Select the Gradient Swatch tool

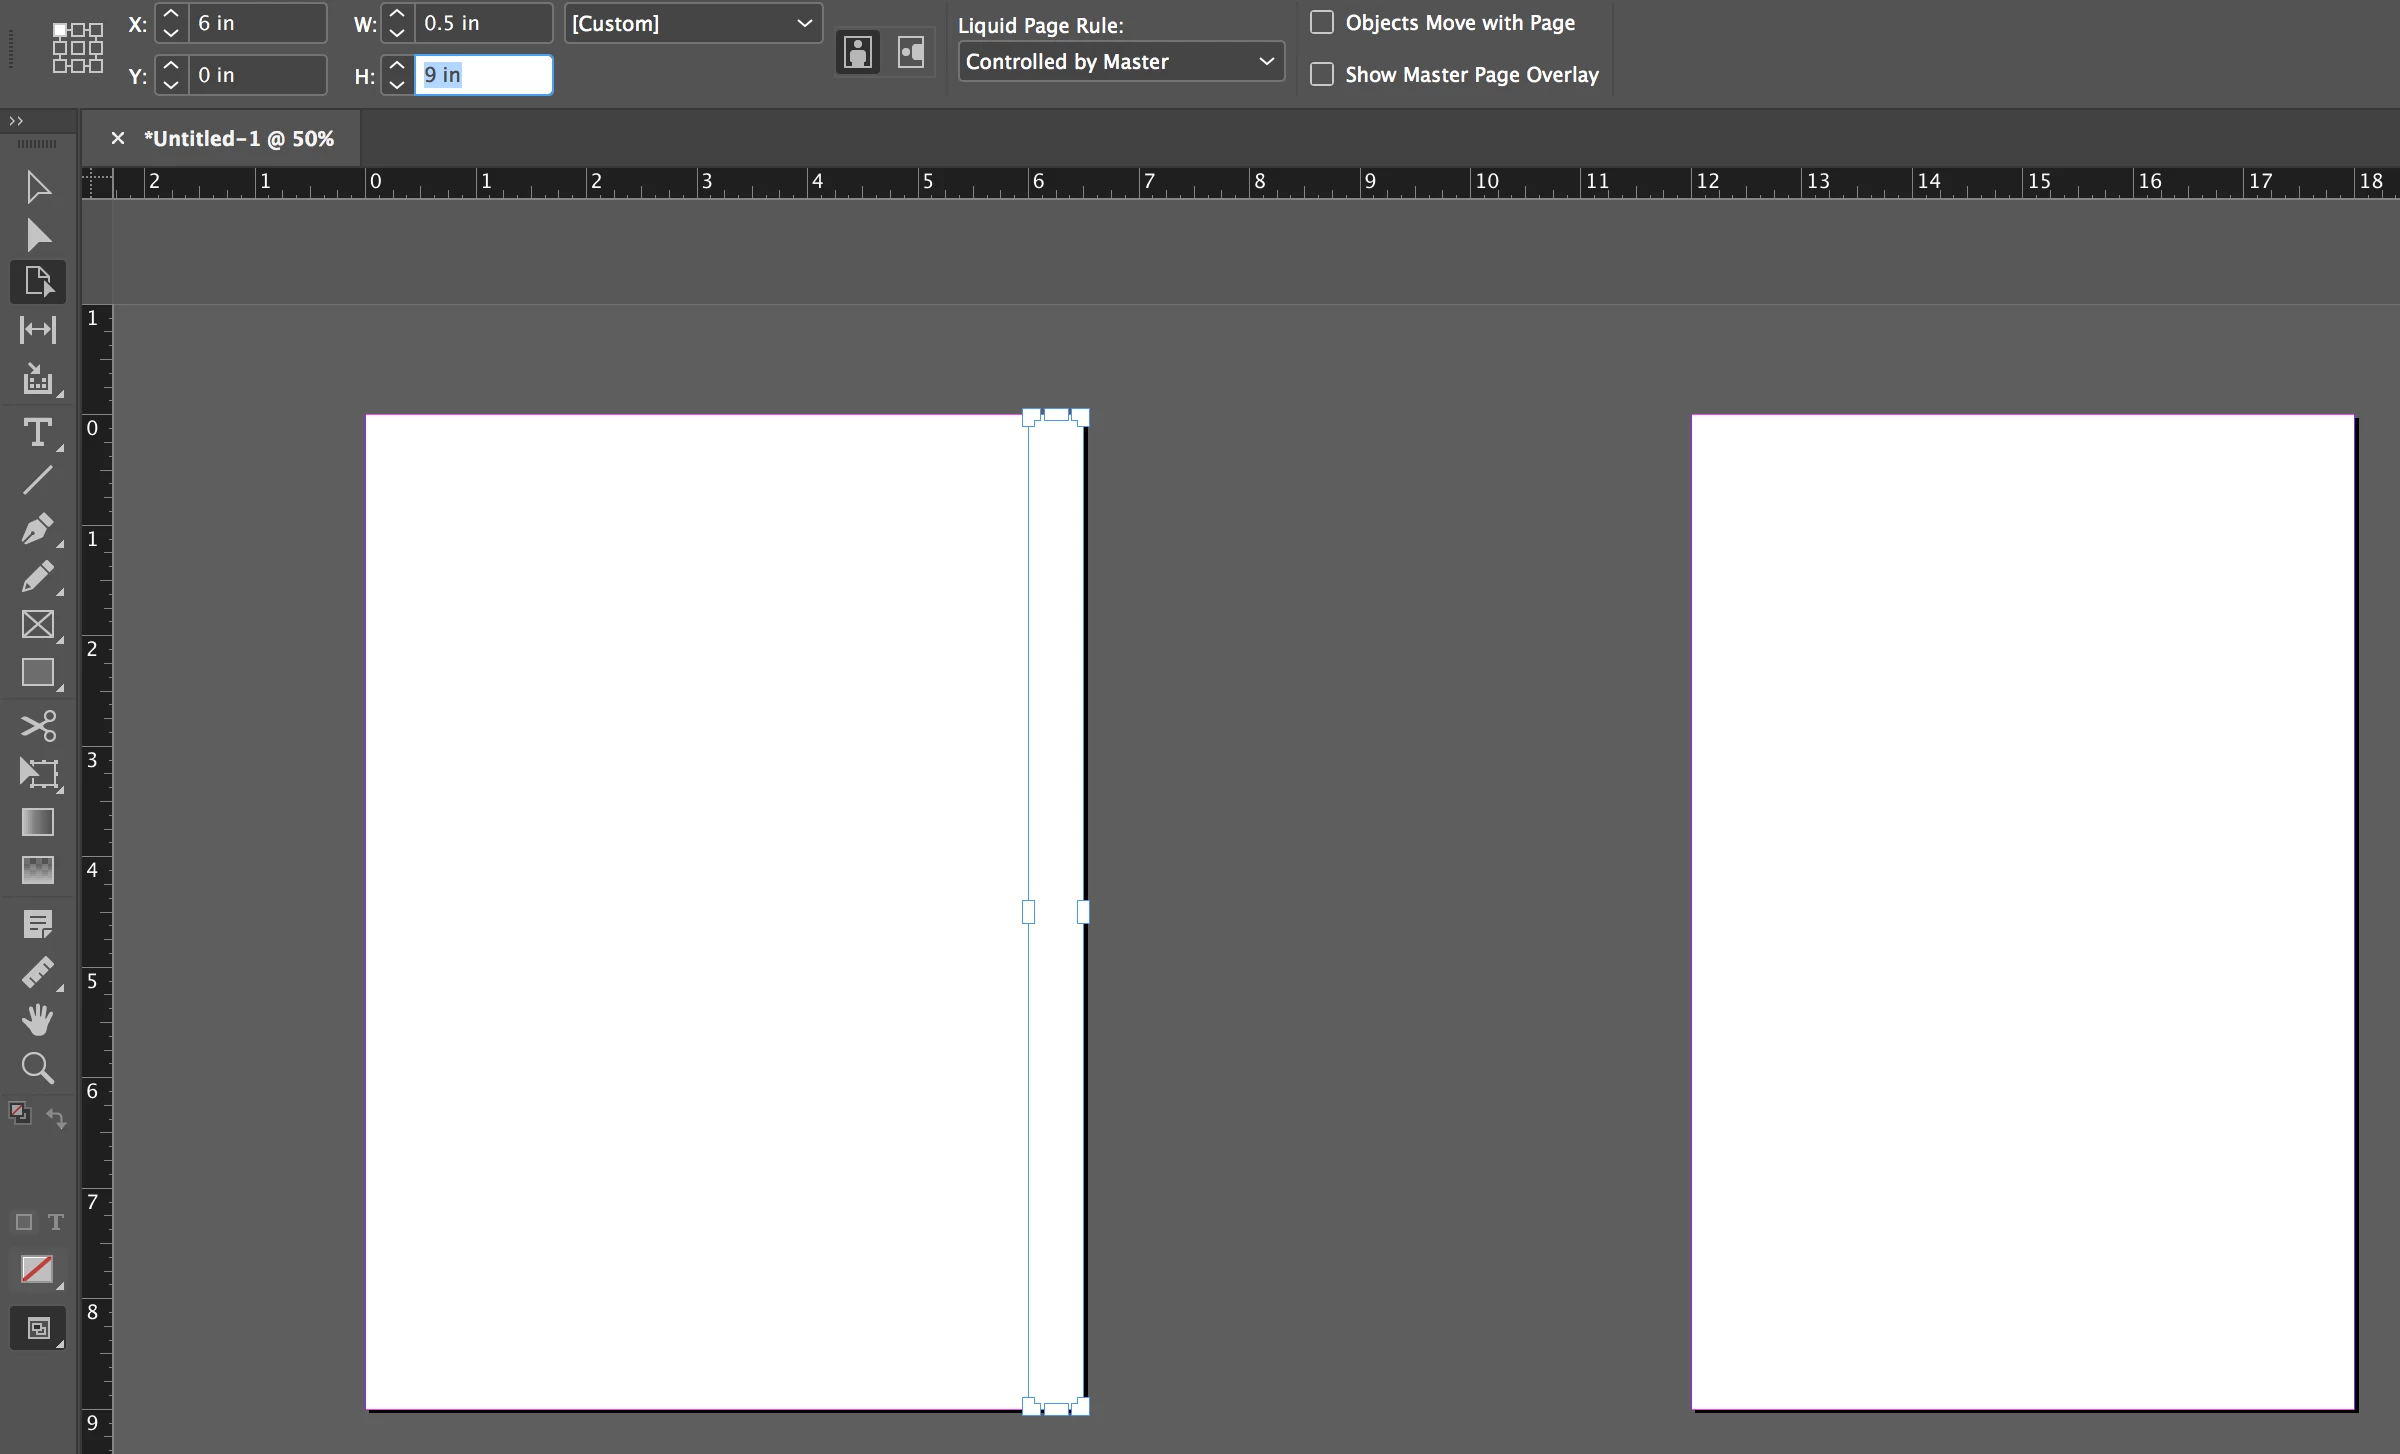click(37, 822)
